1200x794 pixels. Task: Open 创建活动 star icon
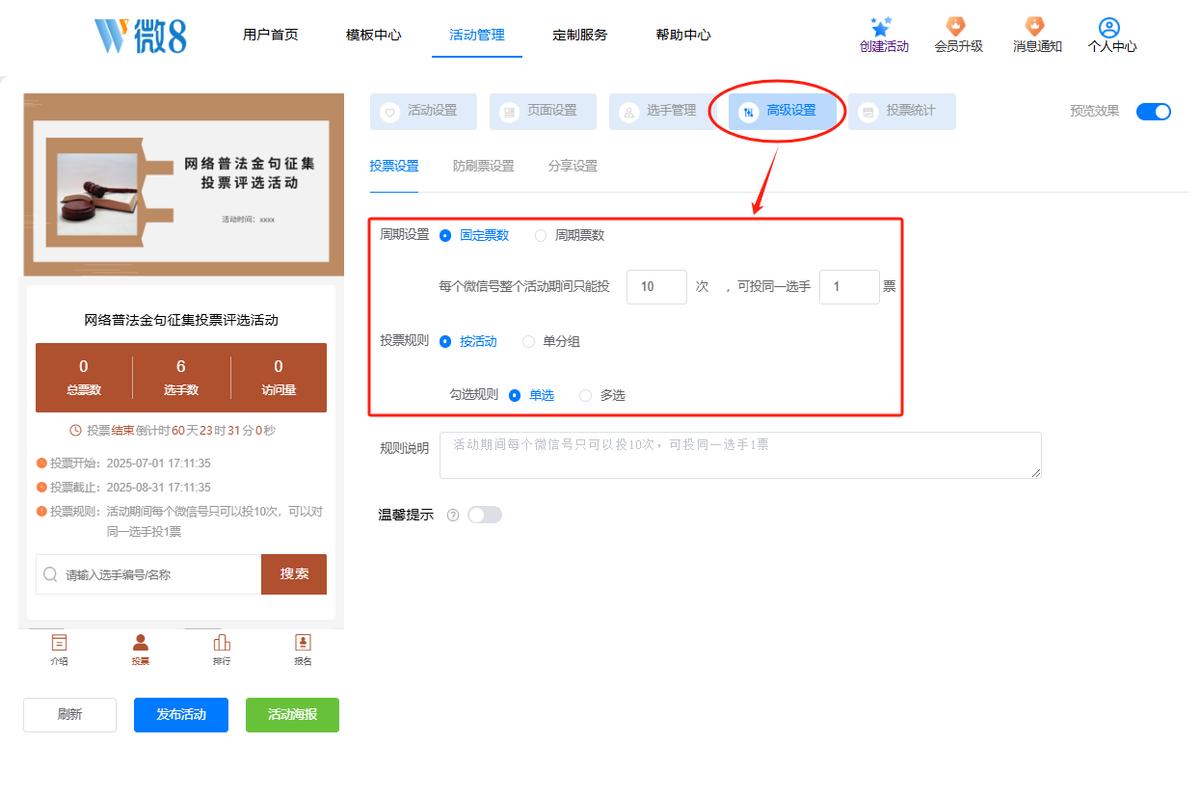pyautogui.click(x=881, y=27)
